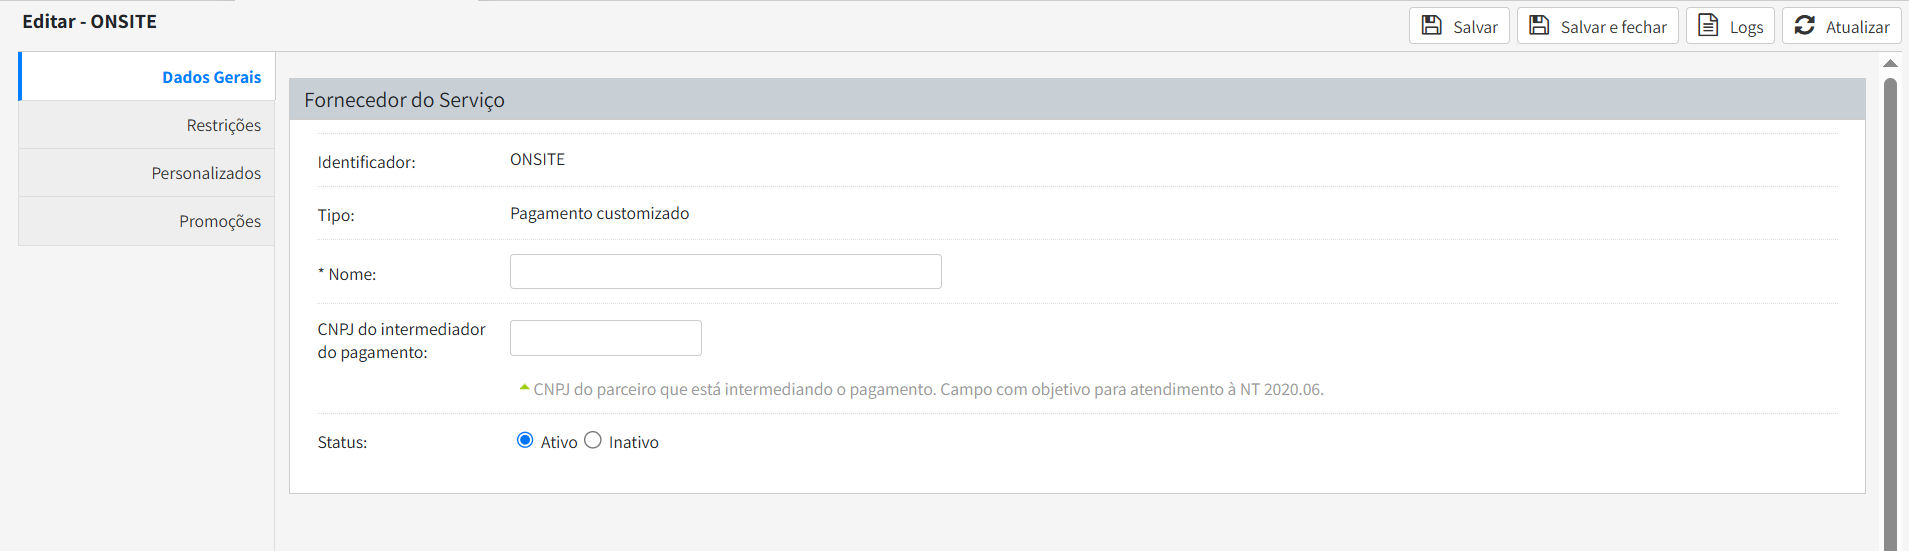Click the refresh arrows icon on Atualizar
The image size is (1909, 551).
(x=1804, y=26)
